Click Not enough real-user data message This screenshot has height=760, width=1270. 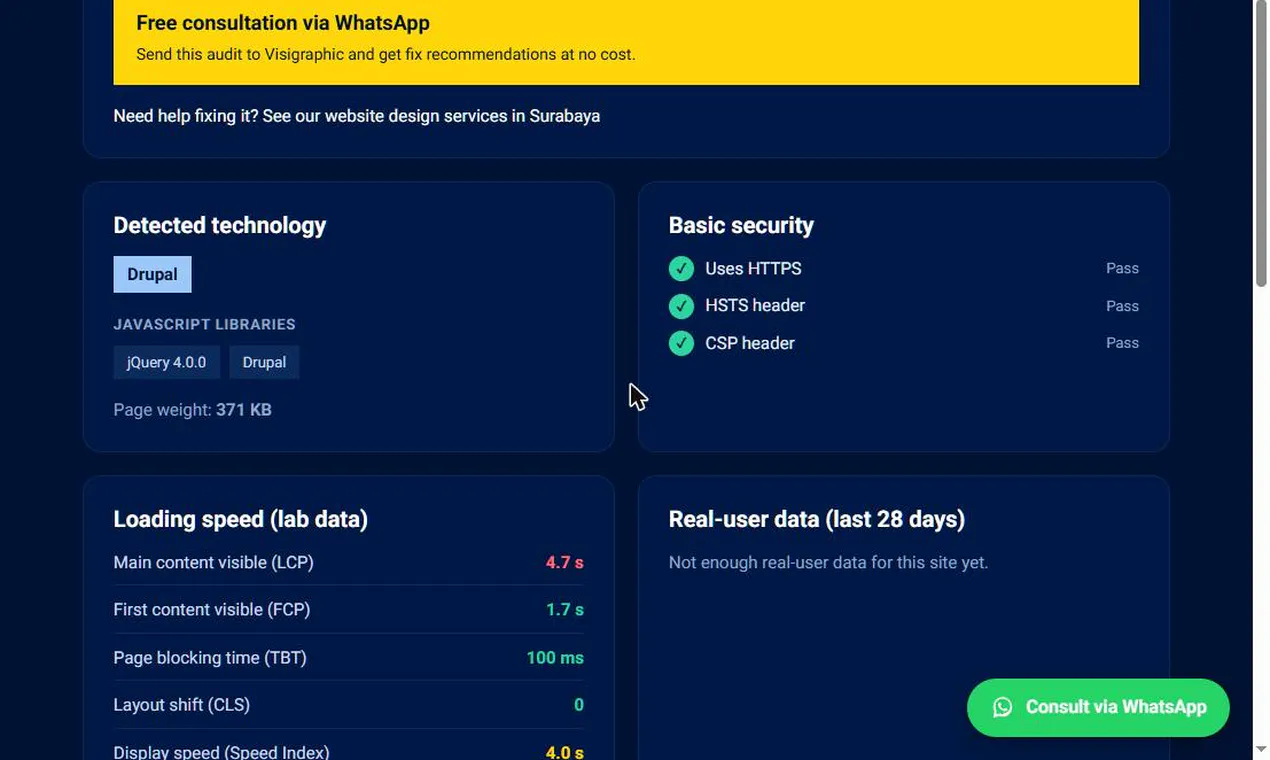(x=828, y=562)
